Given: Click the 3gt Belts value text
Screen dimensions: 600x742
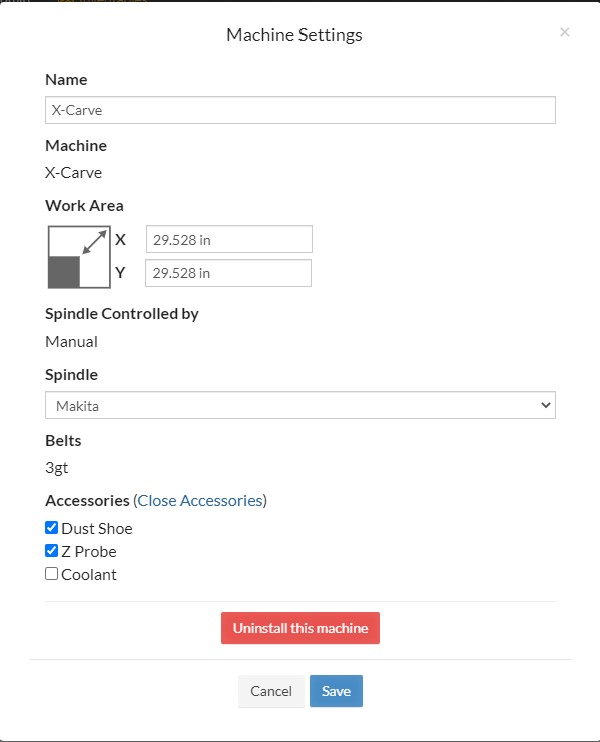Looking at the screenshot, I should tap(57, 467).
